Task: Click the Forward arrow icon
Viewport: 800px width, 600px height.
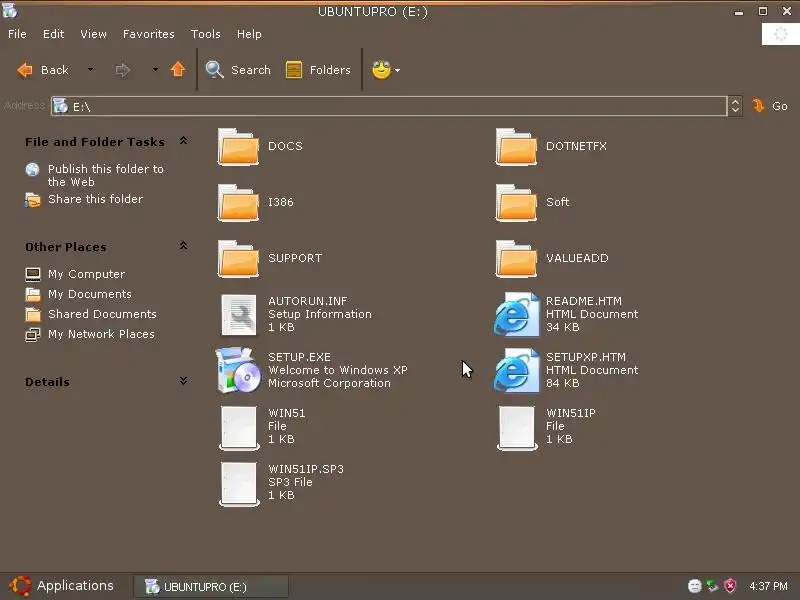Action: pos(122,70)
